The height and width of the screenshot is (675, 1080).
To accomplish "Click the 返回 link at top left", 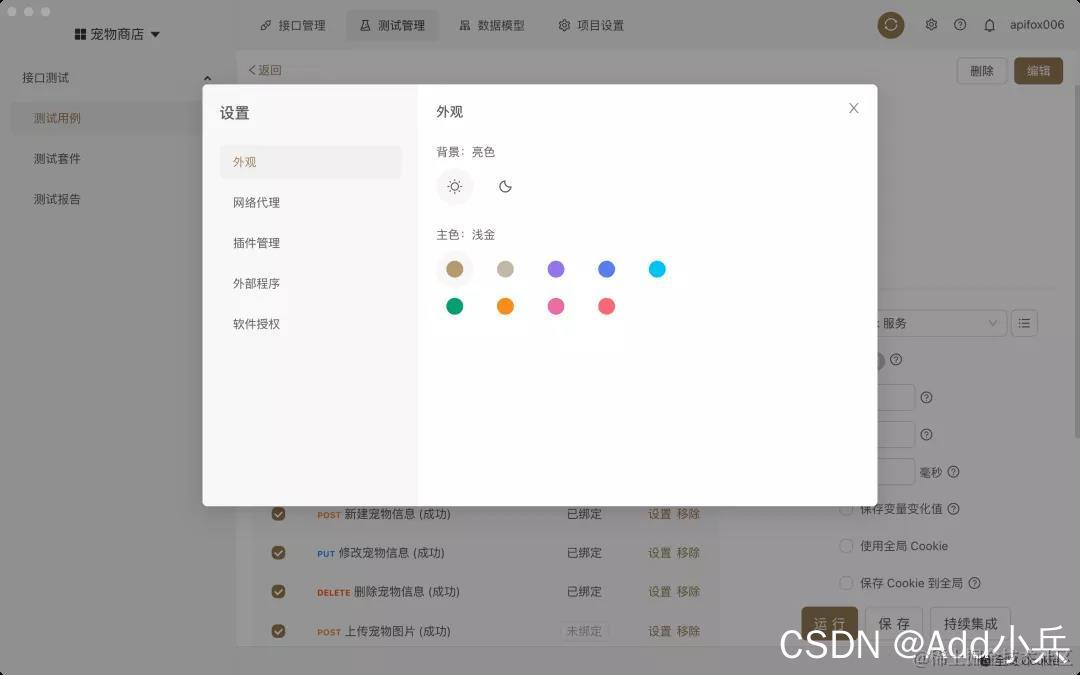I will tap(263, 70).
